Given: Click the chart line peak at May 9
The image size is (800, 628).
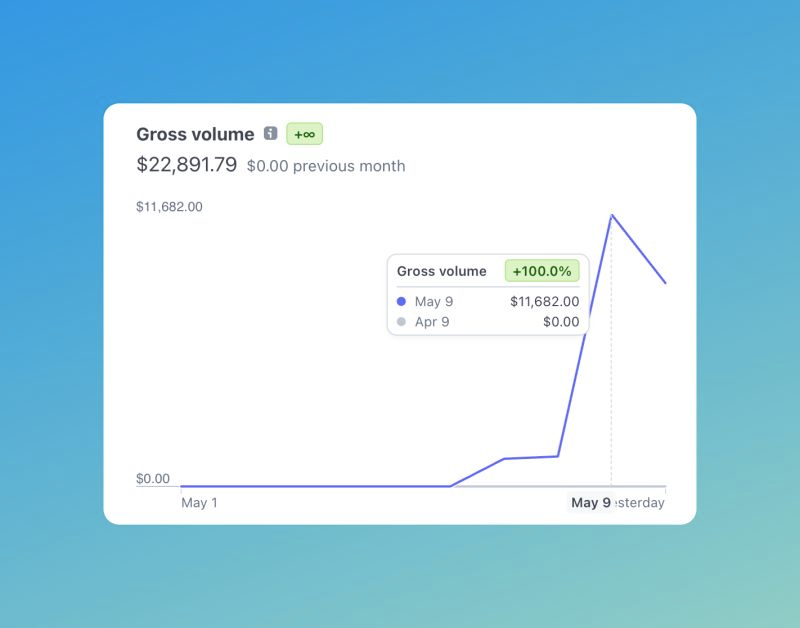Looking at the screenshot, I should (x=611, y=215).
